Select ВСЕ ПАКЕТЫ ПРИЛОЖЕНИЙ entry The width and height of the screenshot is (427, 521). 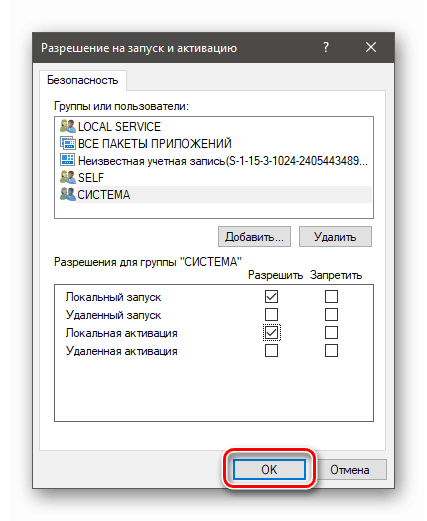coord(213,144)
